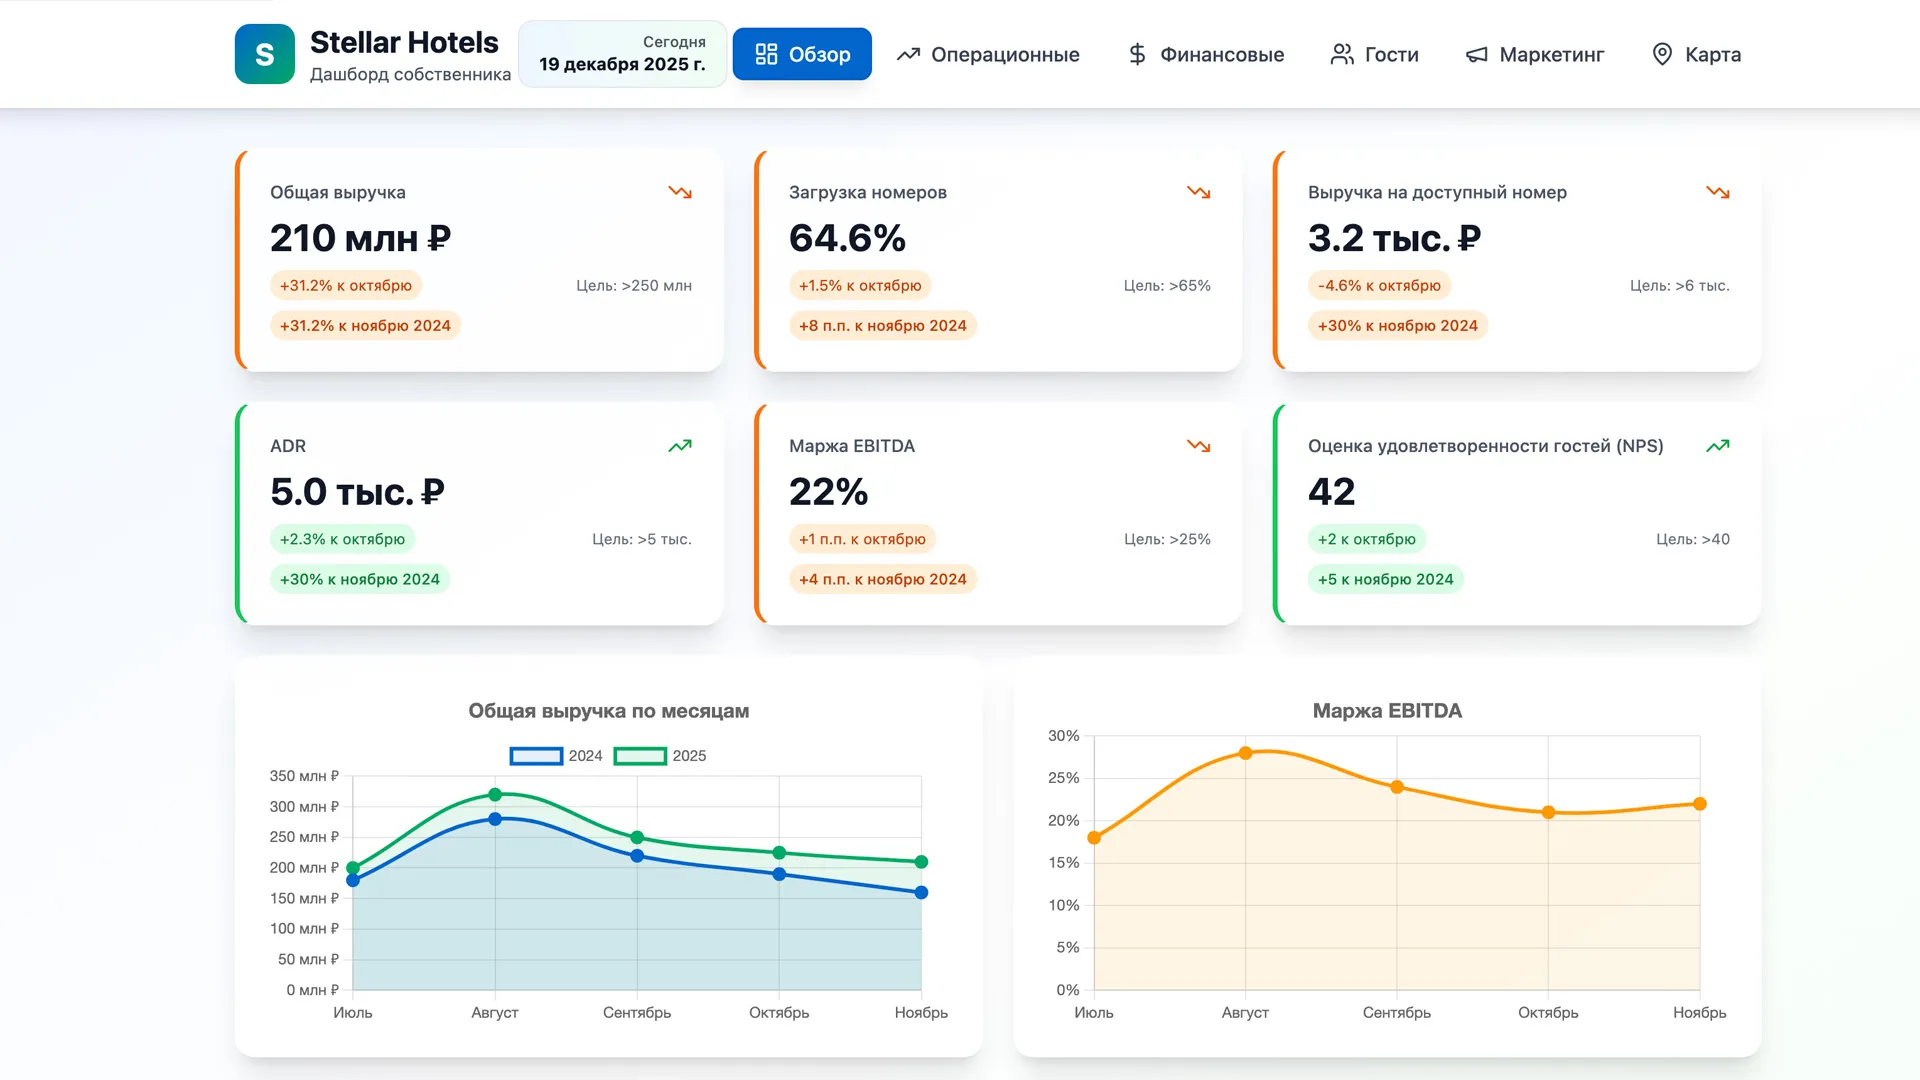Click the green S logo of Stellar Hotels

point(264,54)
